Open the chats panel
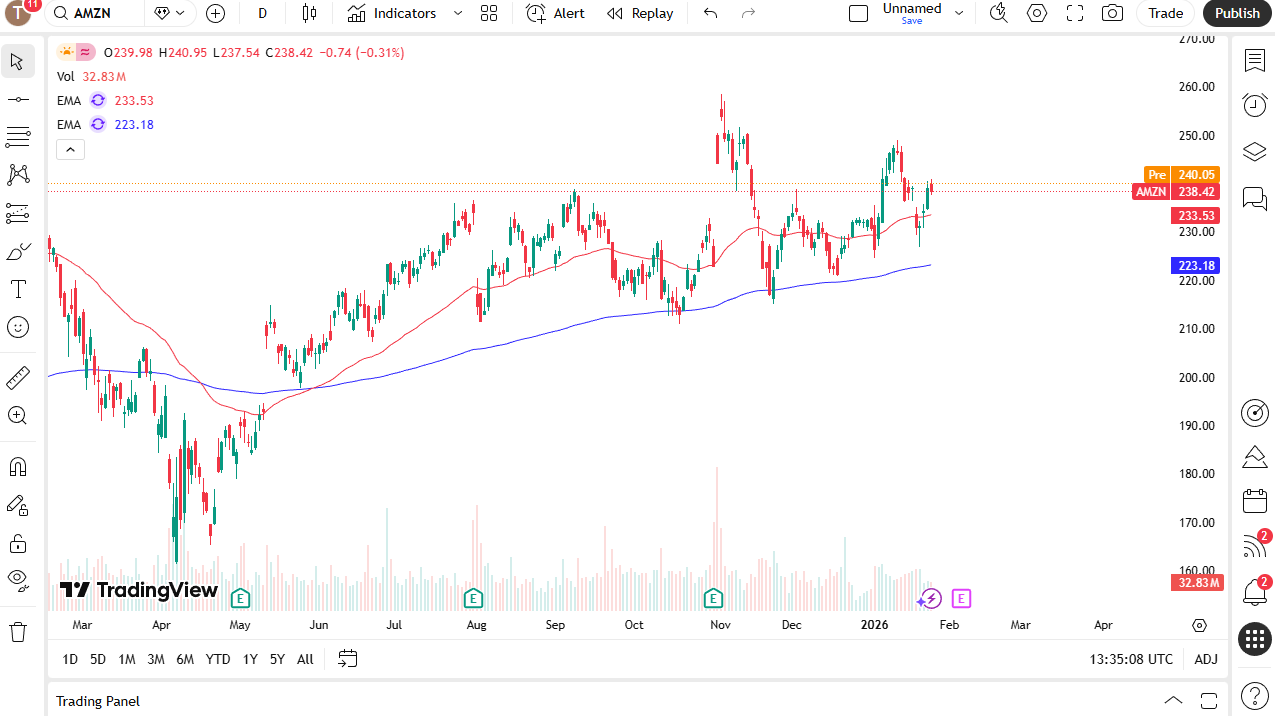 tap(1254, 197)
